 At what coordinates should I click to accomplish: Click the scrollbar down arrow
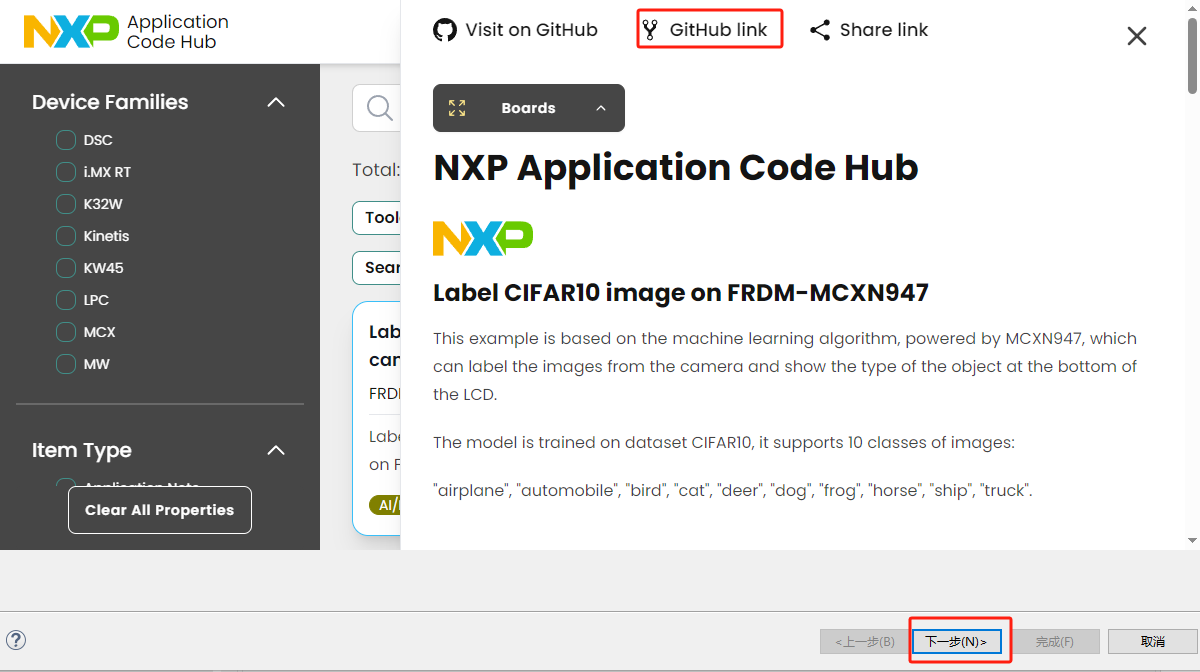pos(1192,540)
